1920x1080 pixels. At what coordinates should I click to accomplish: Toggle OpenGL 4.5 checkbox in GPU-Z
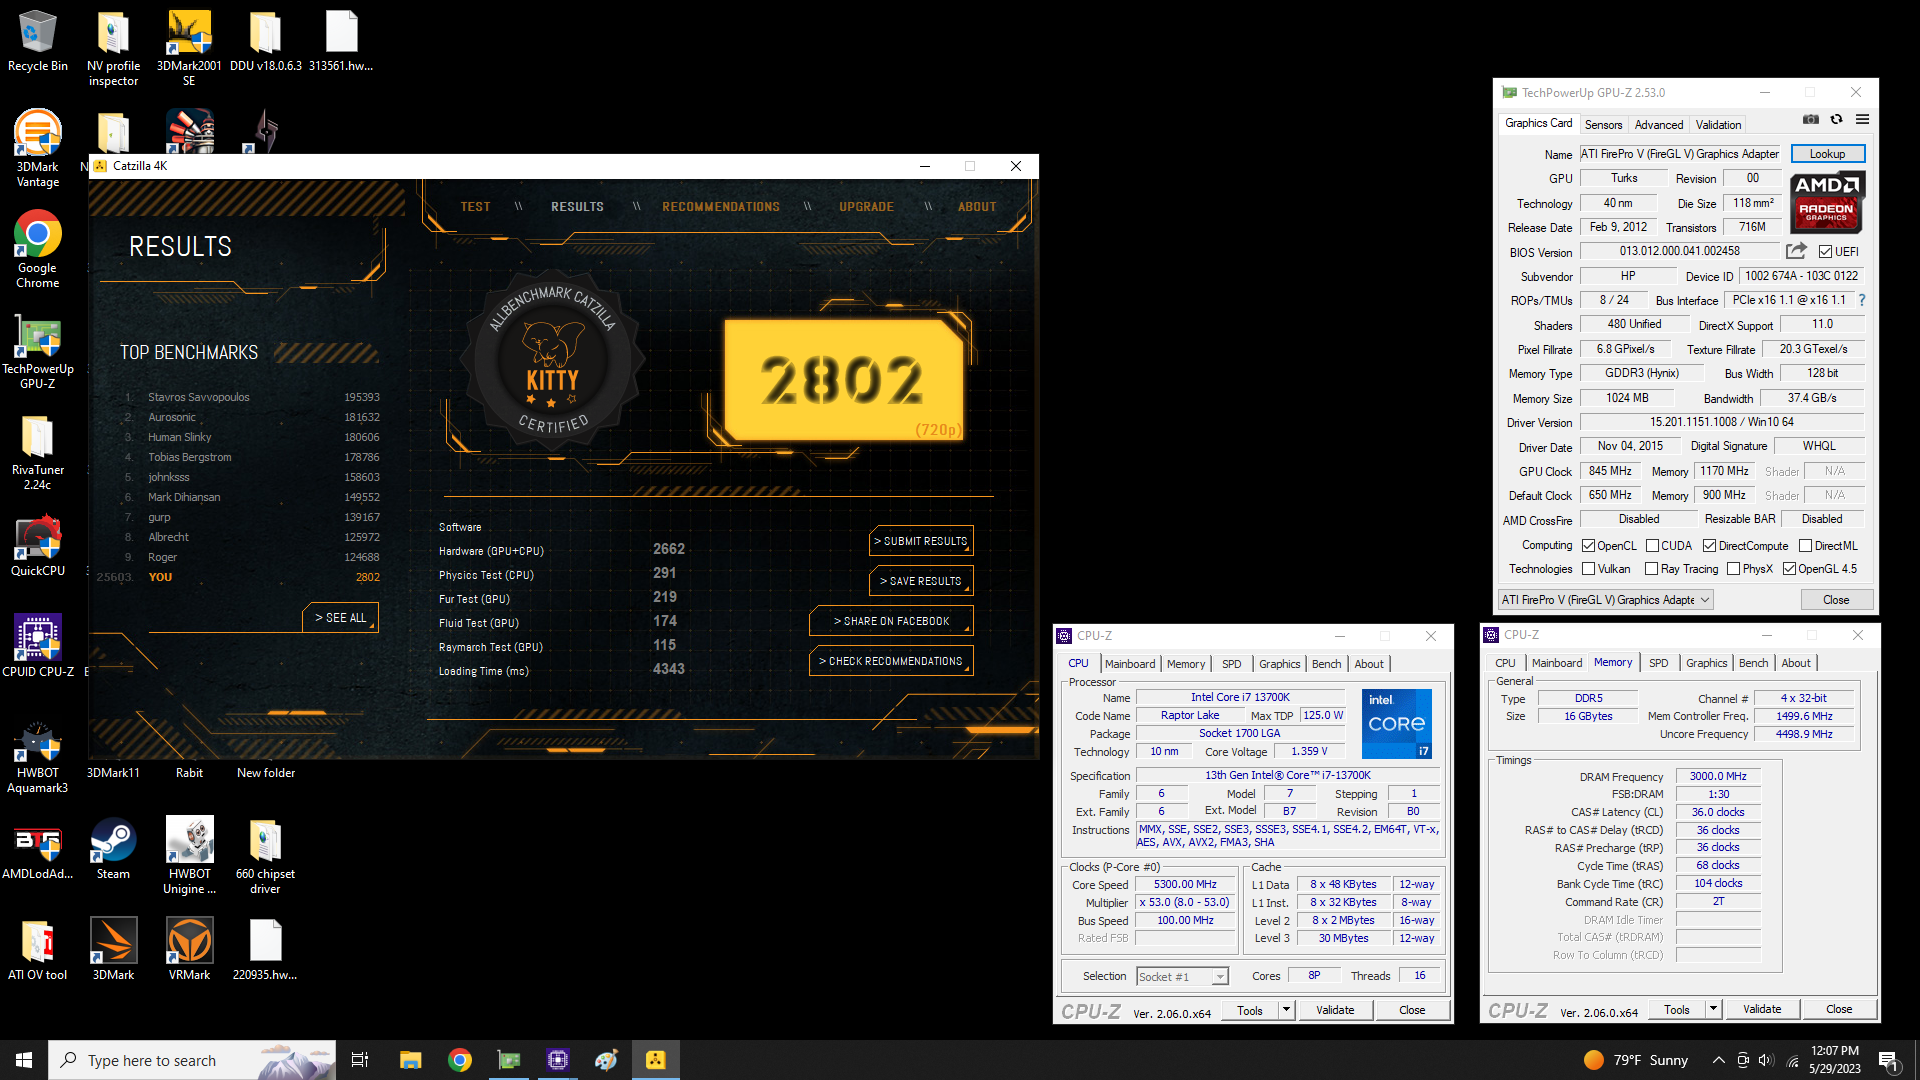[x=1789, y=569]
